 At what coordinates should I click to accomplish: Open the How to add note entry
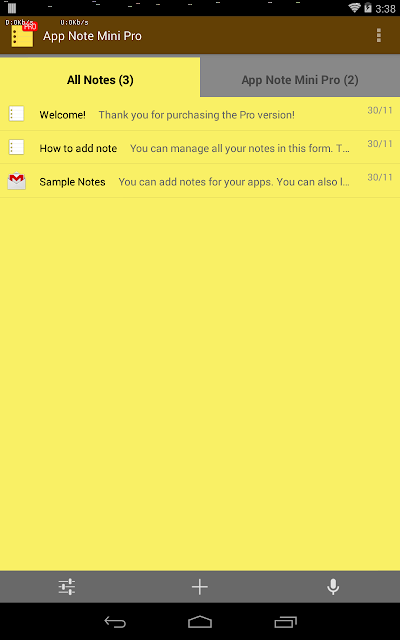[x=200, y=147]
